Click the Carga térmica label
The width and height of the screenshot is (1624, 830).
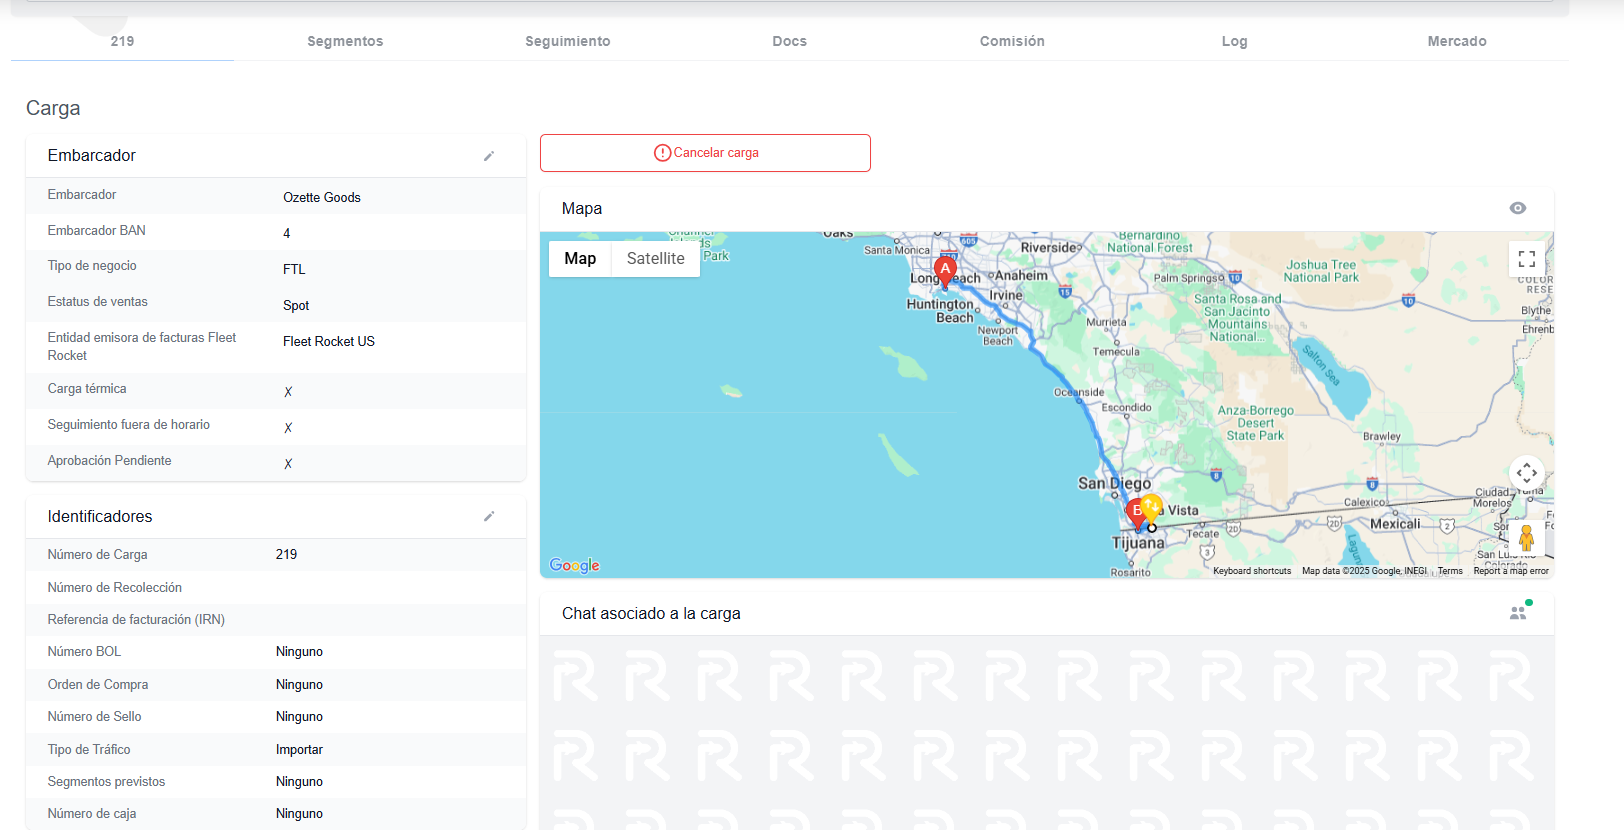pos(87,389)
